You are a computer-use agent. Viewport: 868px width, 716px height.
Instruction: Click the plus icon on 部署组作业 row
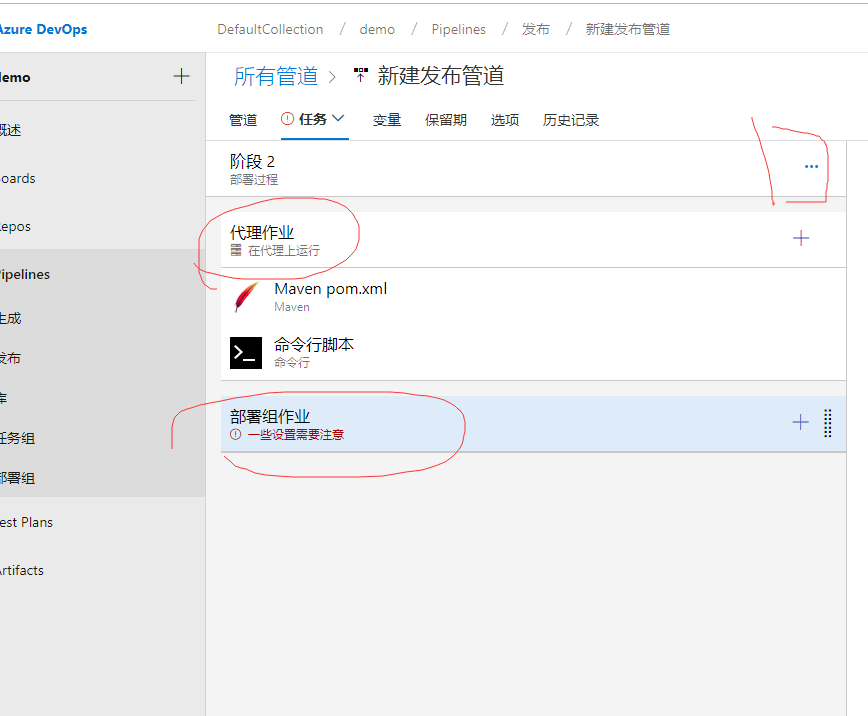[x=800, y=423]
